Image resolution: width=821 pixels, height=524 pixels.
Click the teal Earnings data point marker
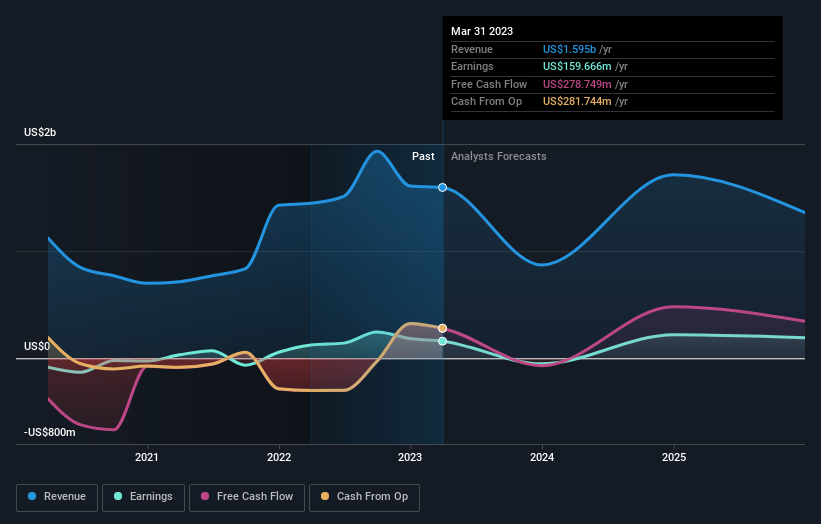click(x=442, y=341)
